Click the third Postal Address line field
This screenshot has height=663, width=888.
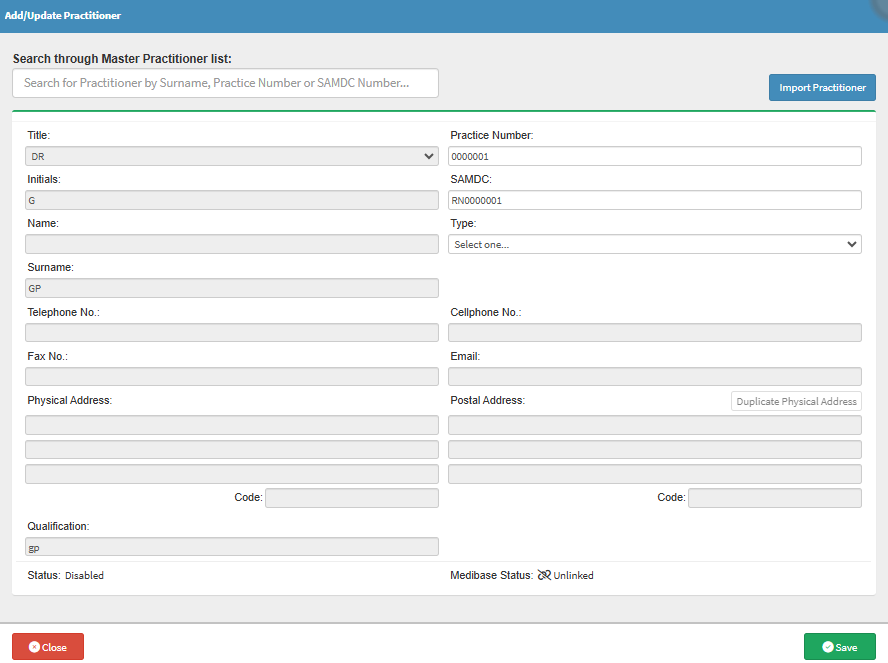pos(655,474)
